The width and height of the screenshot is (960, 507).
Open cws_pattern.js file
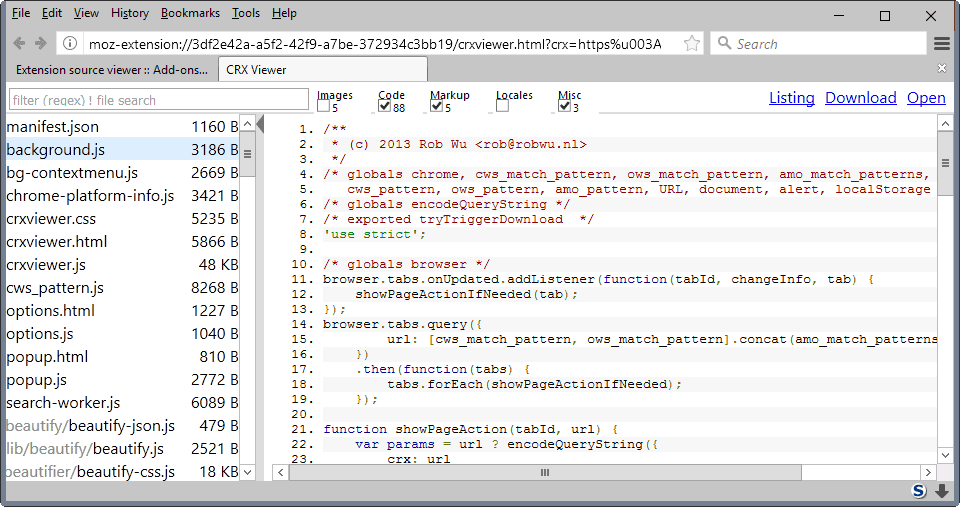(122, 288)
